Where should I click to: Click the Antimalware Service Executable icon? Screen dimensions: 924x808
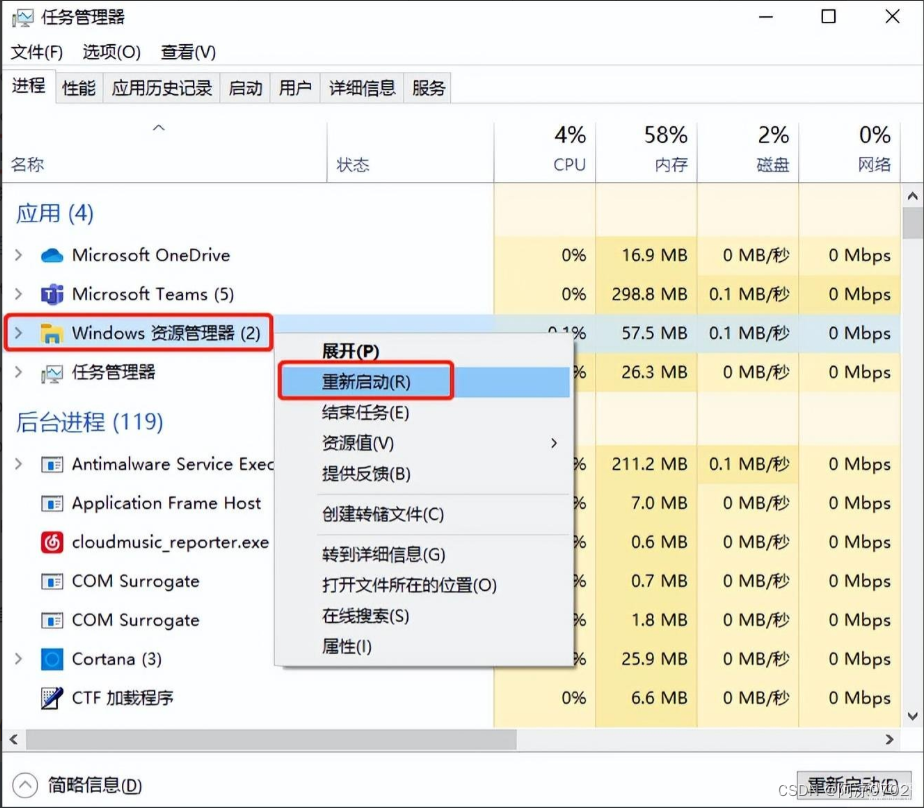point(52,465)
